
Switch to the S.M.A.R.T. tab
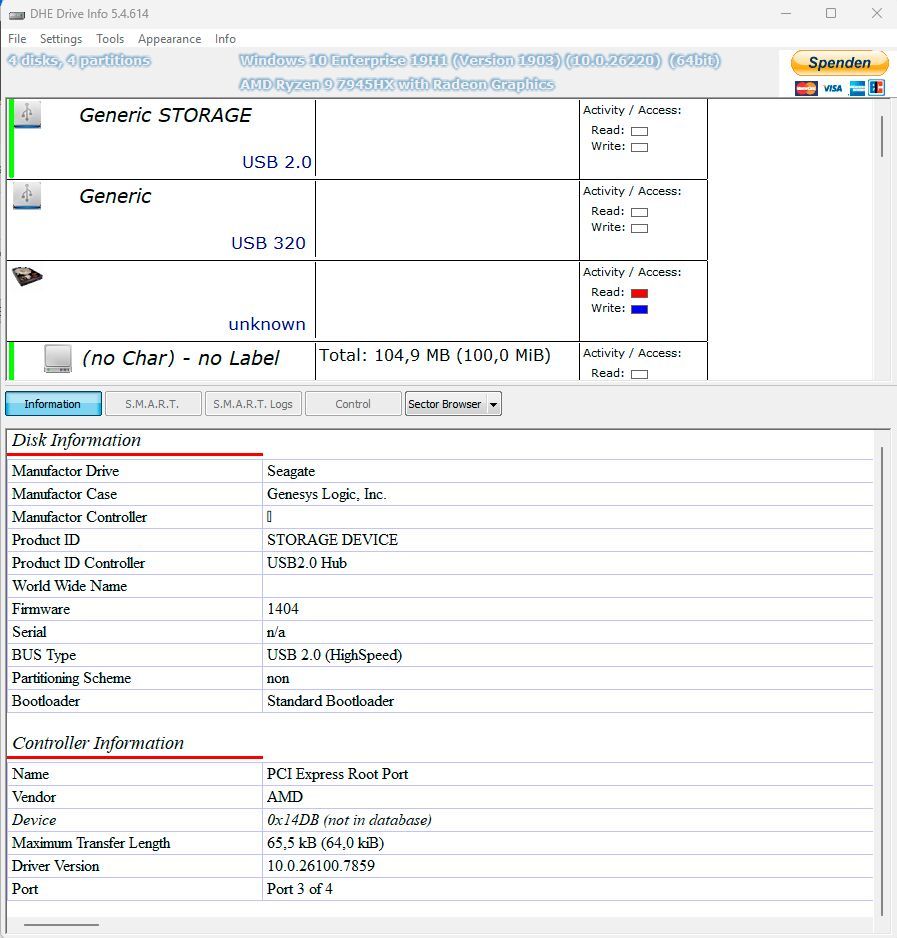pos(152,404)
